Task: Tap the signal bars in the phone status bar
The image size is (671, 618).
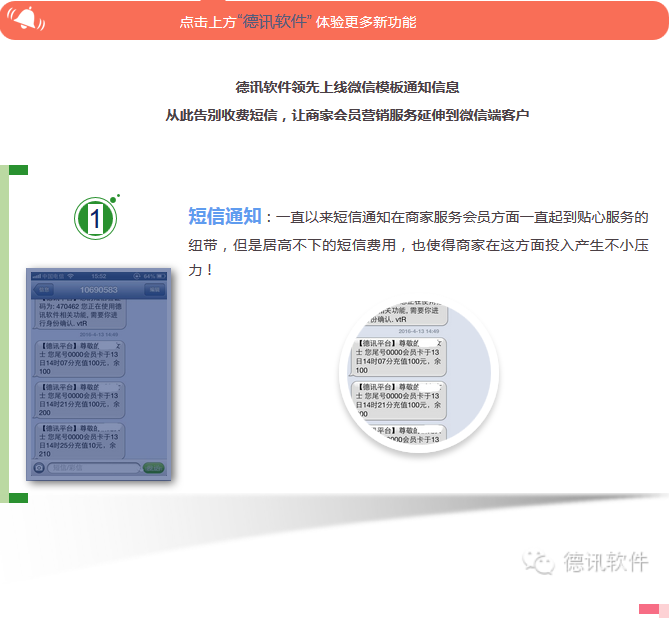Action: click(37, 276)
